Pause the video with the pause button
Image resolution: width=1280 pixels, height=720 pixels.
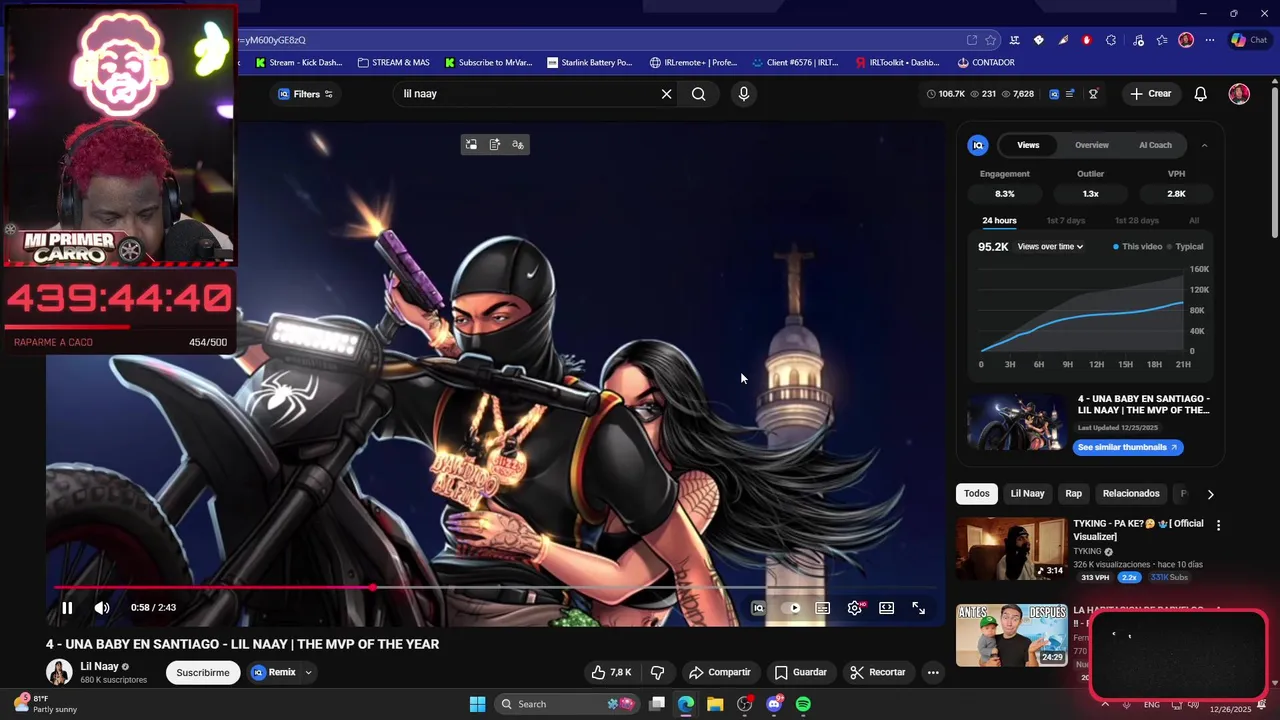pos(67,608)
